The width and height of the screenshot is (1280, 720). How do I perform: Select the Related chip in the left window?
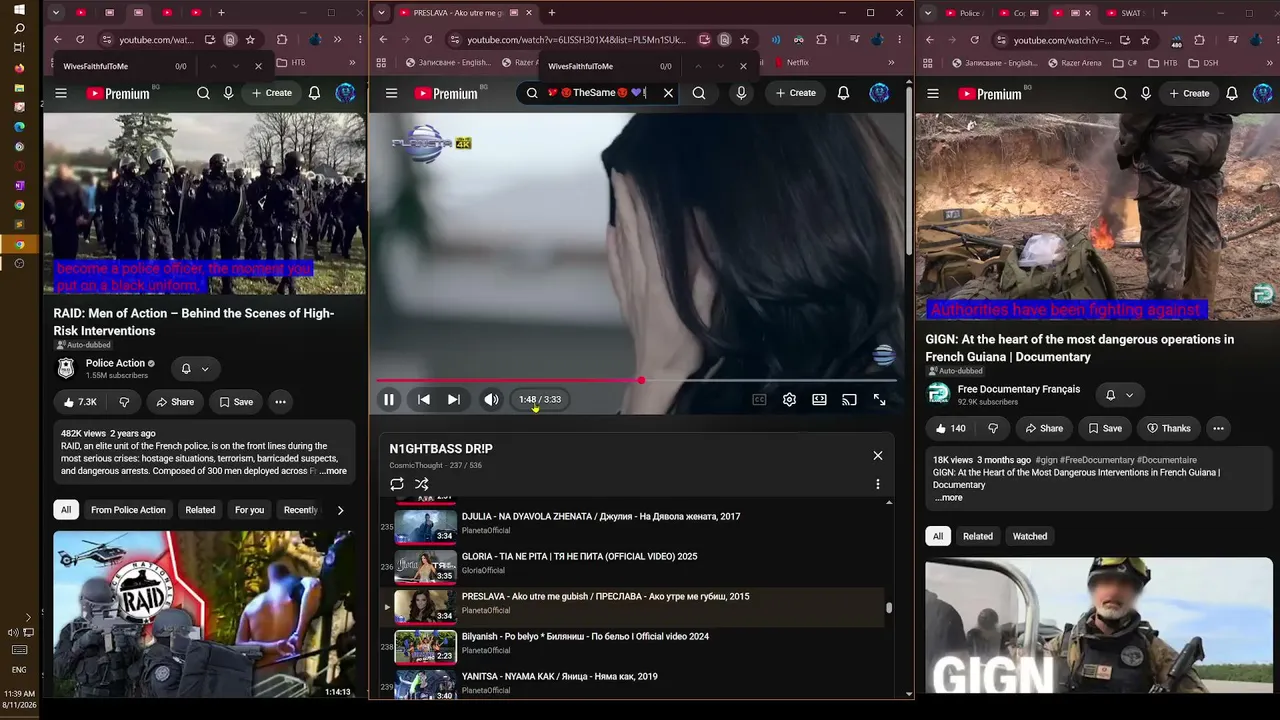tap(200, 510)
